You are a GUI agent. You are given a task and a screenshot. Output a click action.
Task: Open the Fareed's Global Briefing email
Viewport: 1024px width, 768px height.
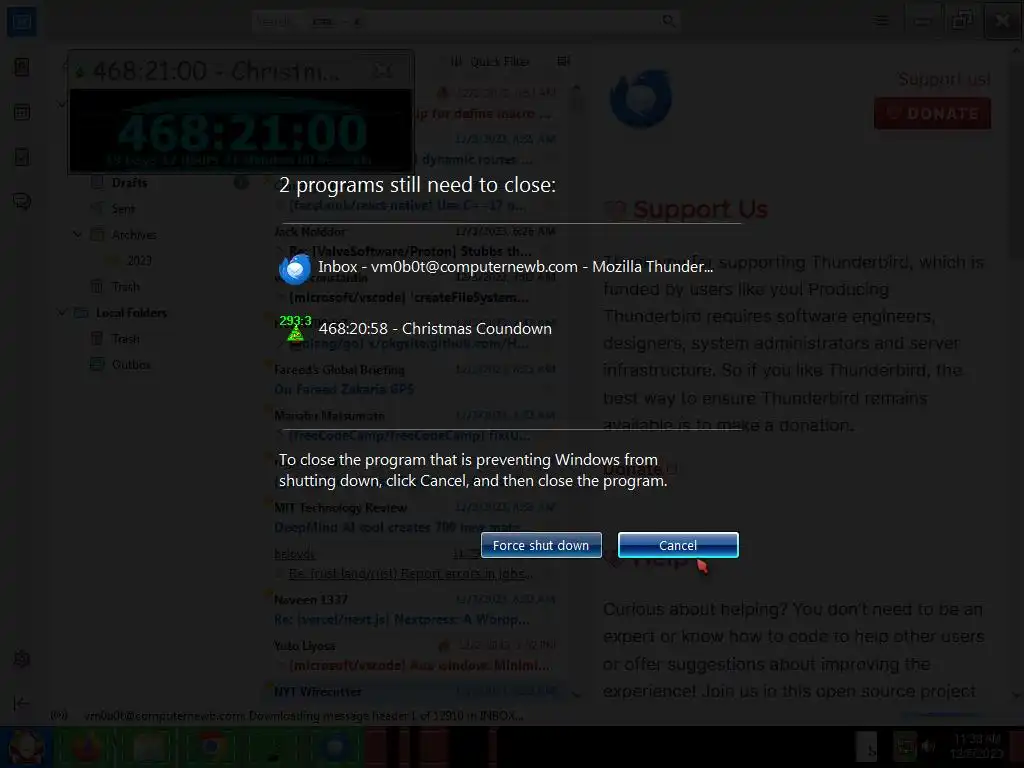pos(415,379)
